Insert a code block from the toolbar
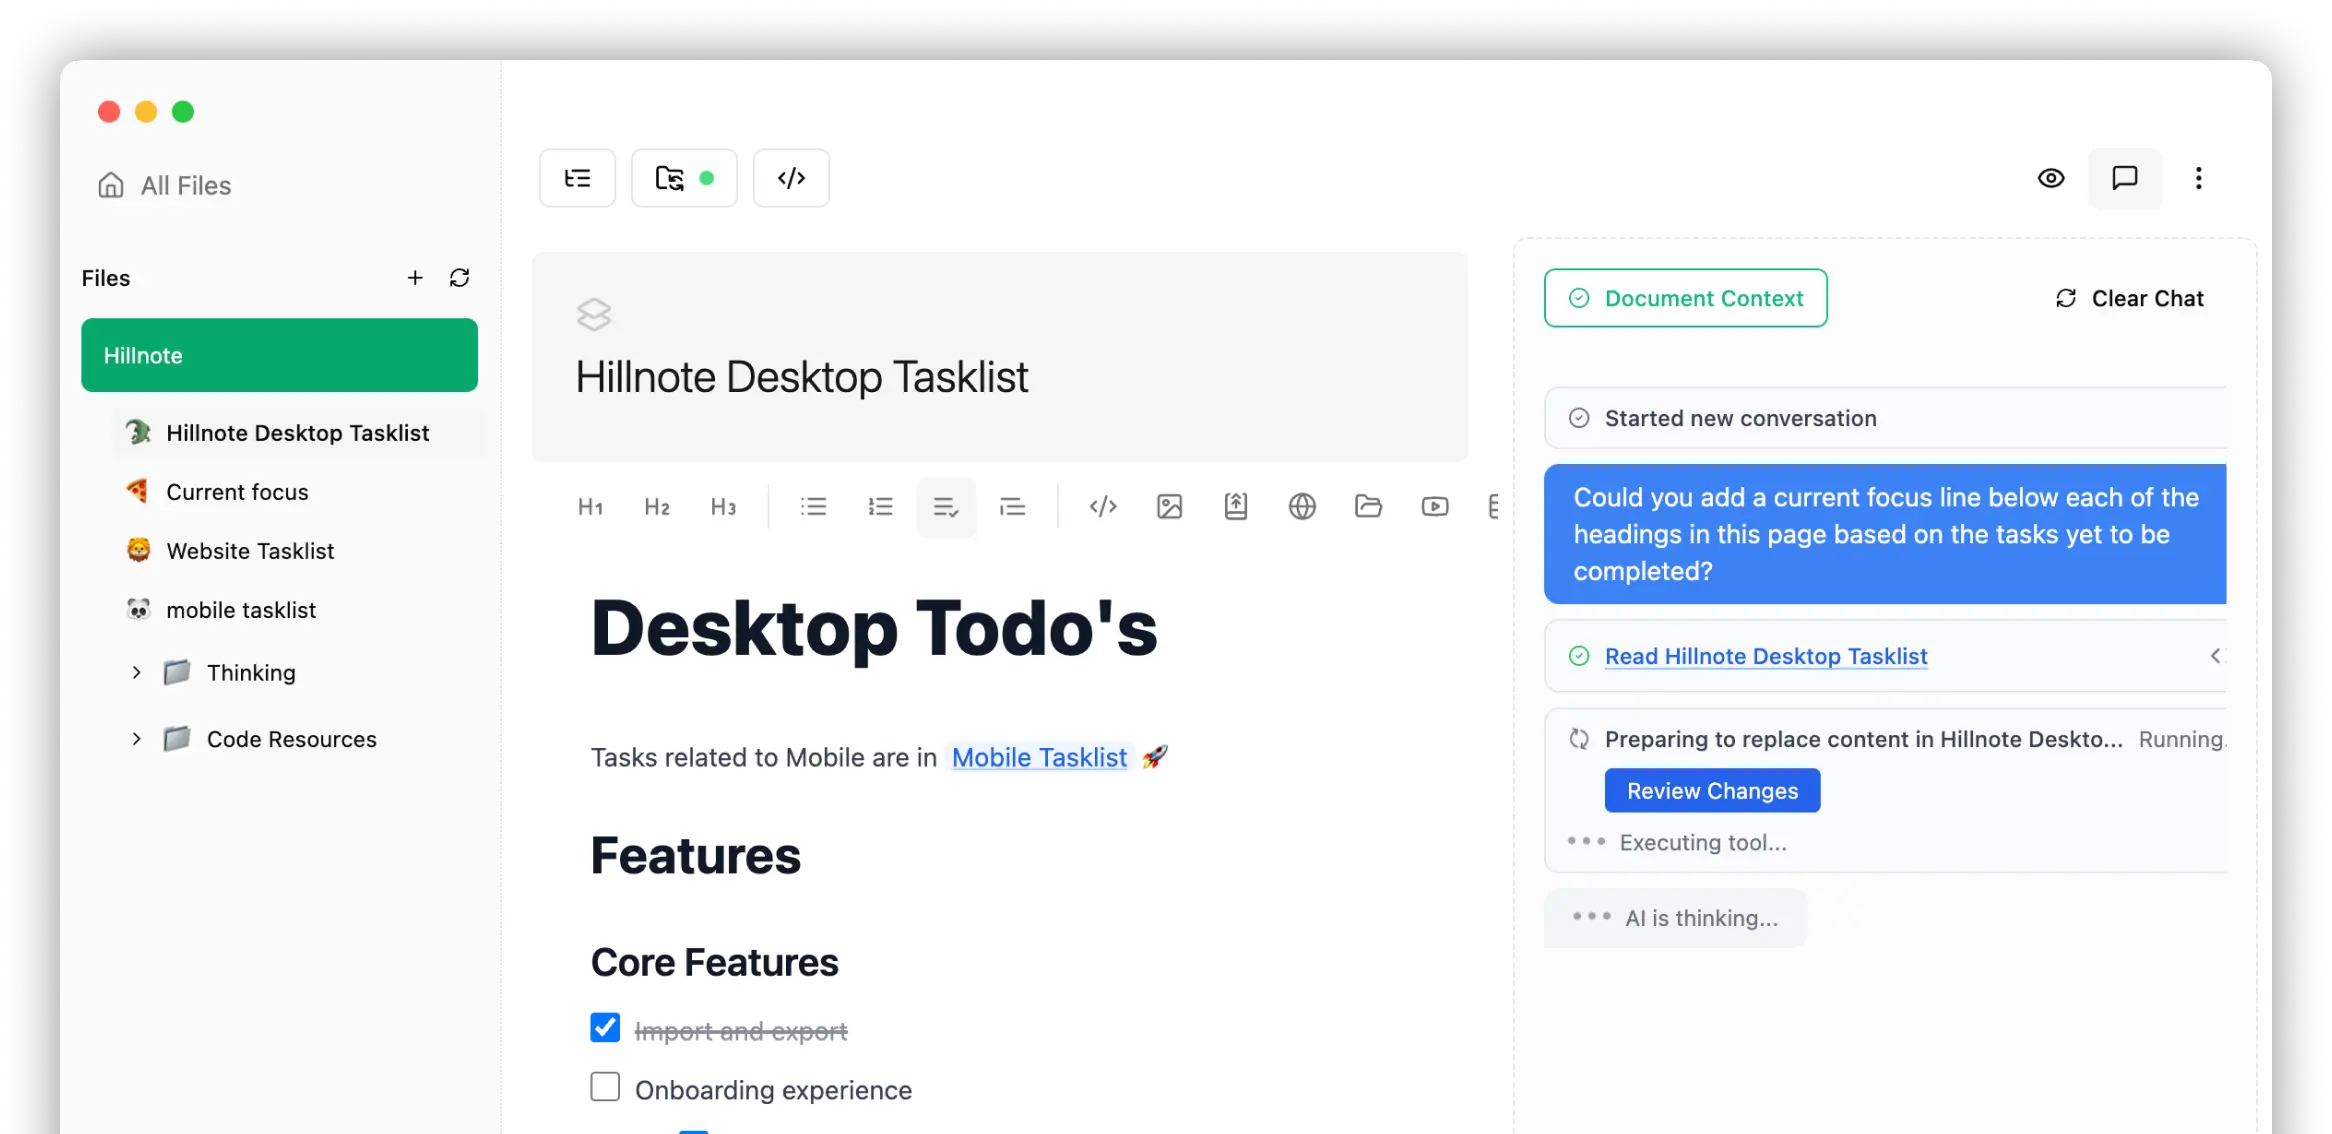Image resolution: width=2332 pixels, height=1134 pixels. (1102, 507)
